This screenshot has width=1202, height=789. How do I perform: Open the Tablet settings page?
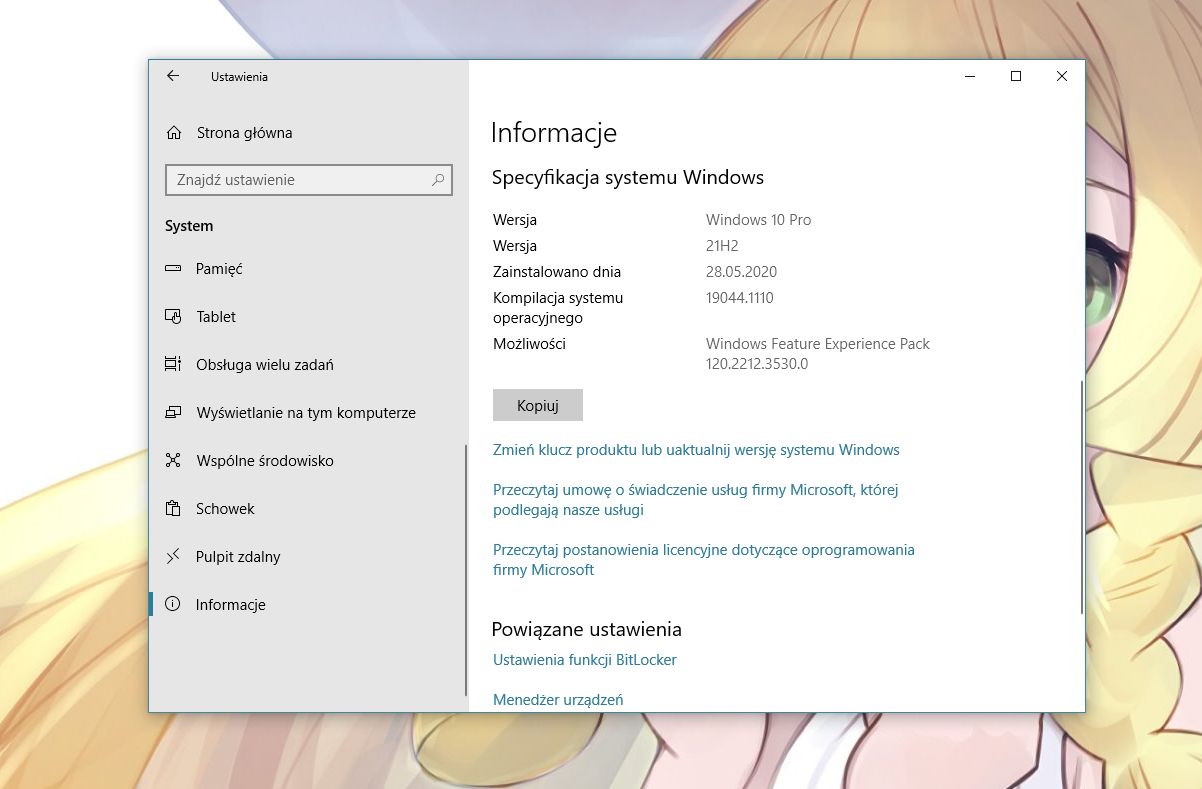[308, 317]
